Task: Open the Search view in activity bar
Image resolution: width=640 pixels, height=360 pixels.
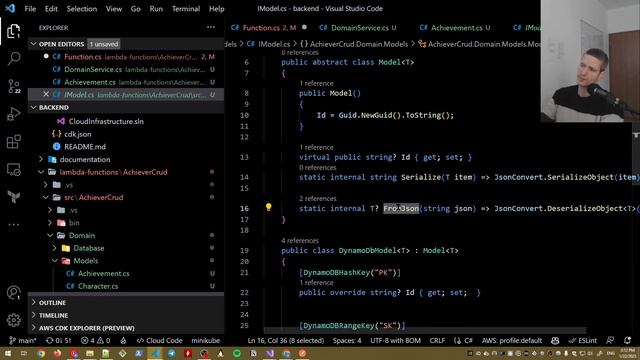Action: coord(13,58)
